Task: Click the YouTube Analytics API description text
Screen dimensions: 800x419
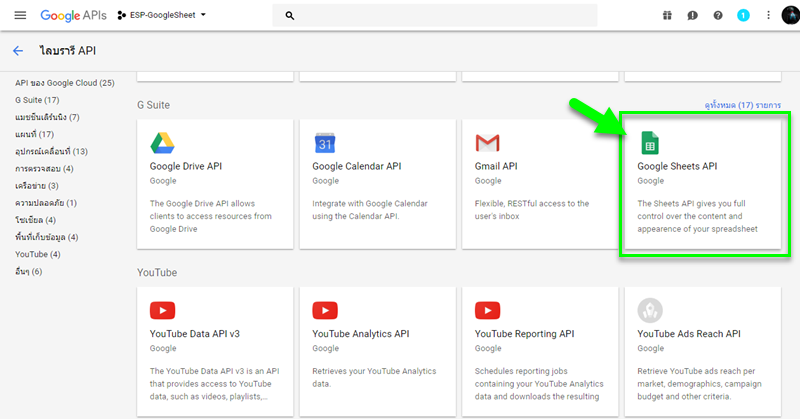Action: (x=374, y=378)
